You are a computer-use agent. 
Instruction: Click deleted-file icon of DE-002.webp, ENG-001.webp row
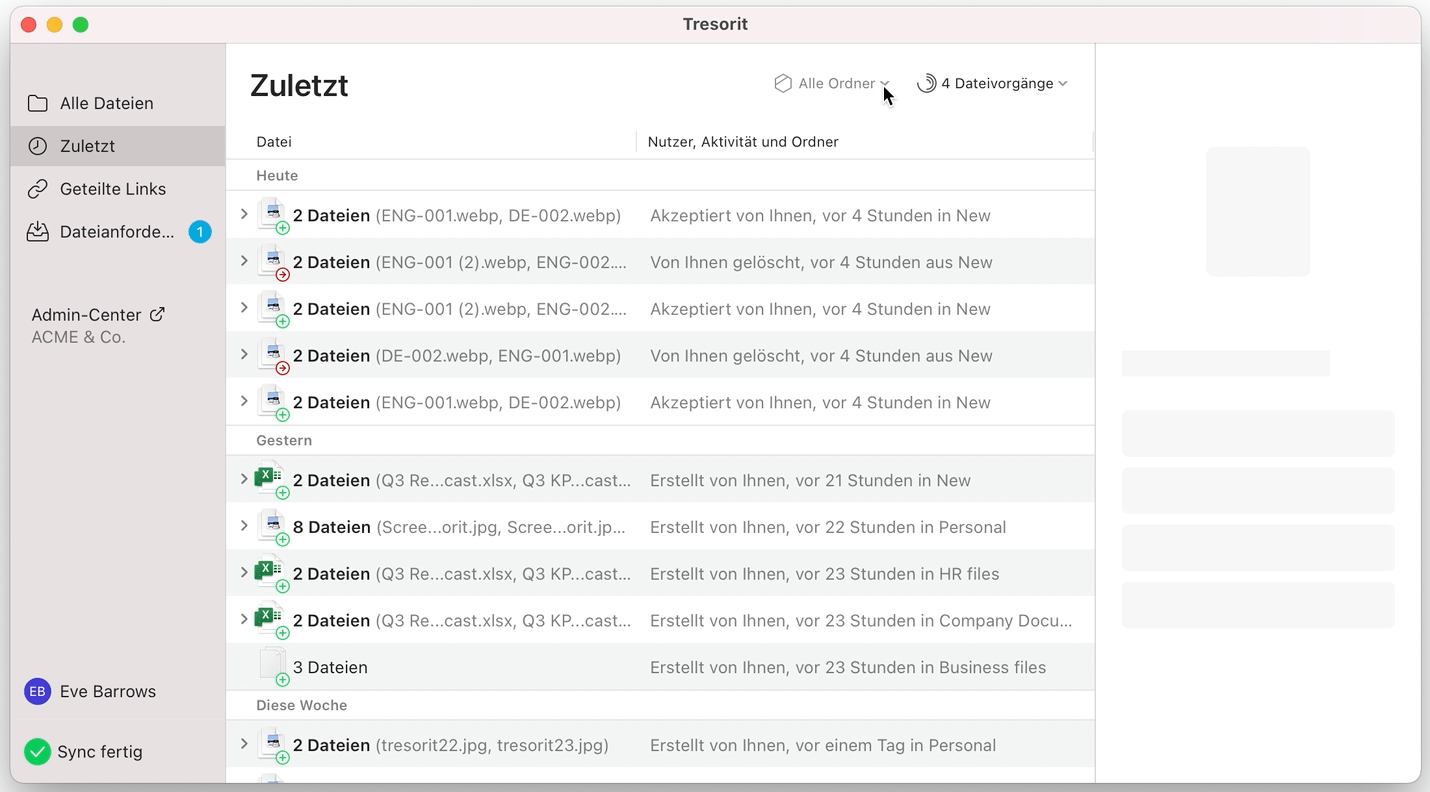pos(271,355)
